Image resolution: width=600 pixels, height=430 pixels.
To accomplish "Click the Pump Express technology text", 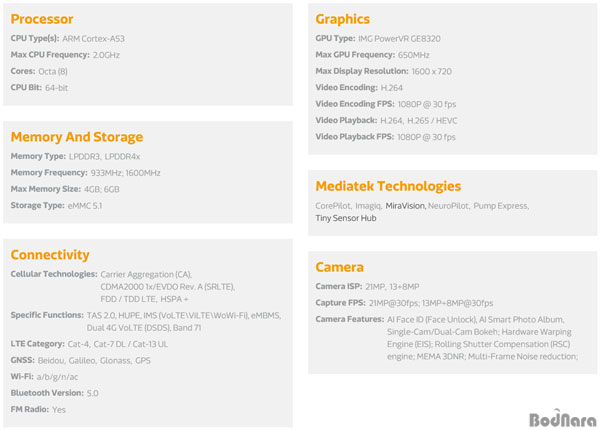I will 501,206.
